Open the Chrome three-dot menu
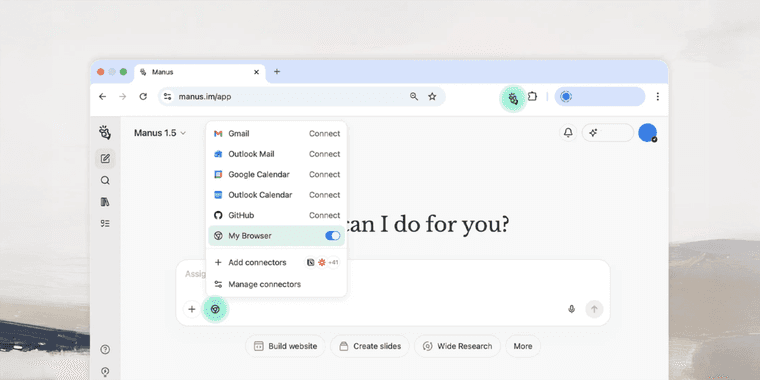This screenshot has width=760, height=380. tap(657, 96)
